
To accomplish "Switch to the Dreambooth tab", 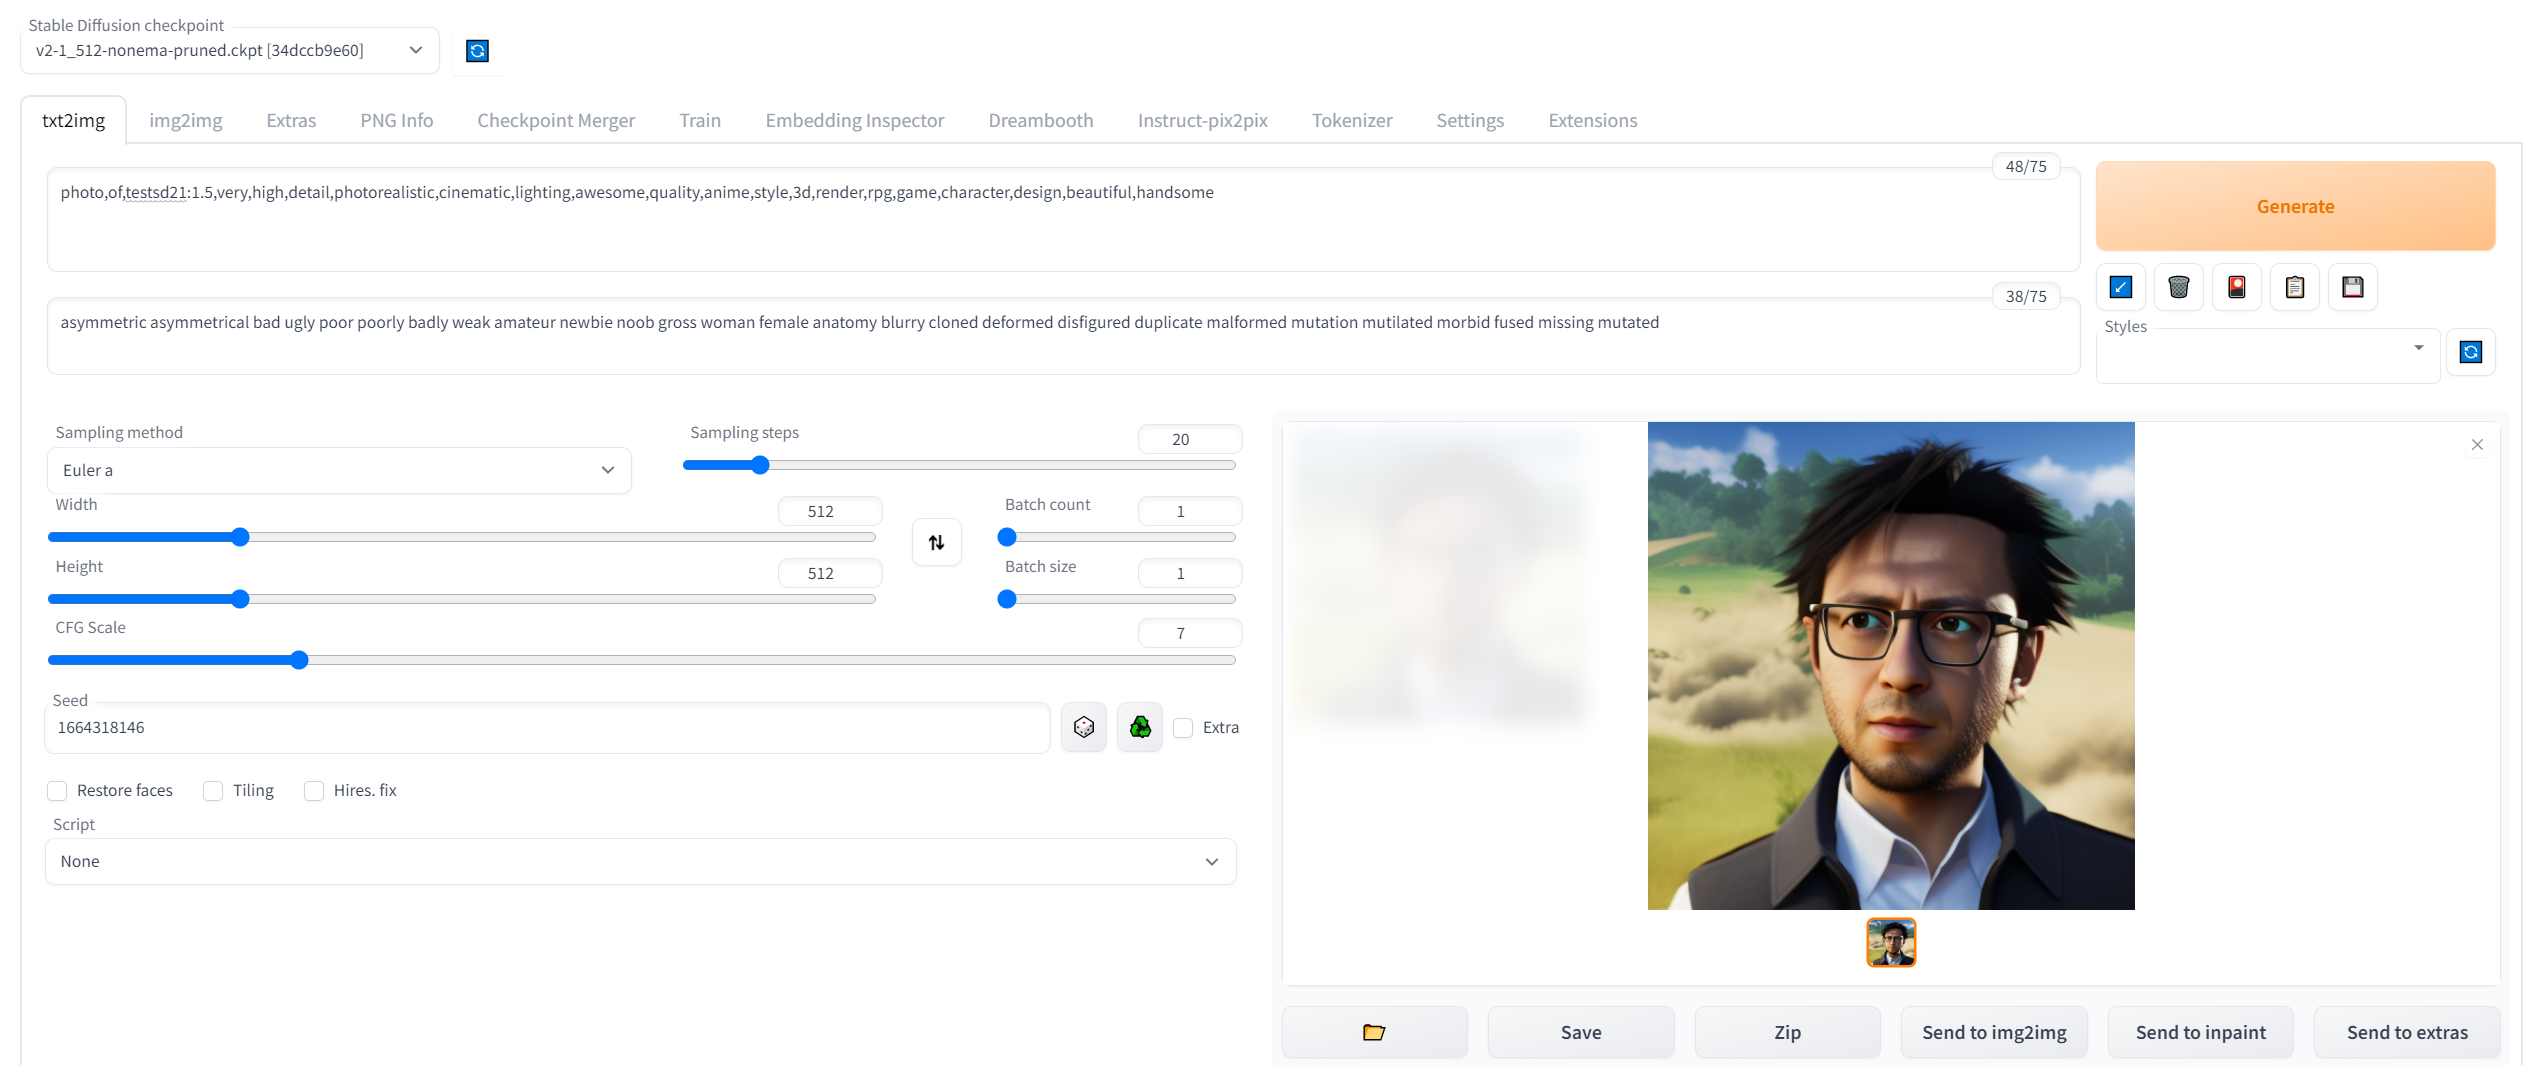I will (1041, 121).
